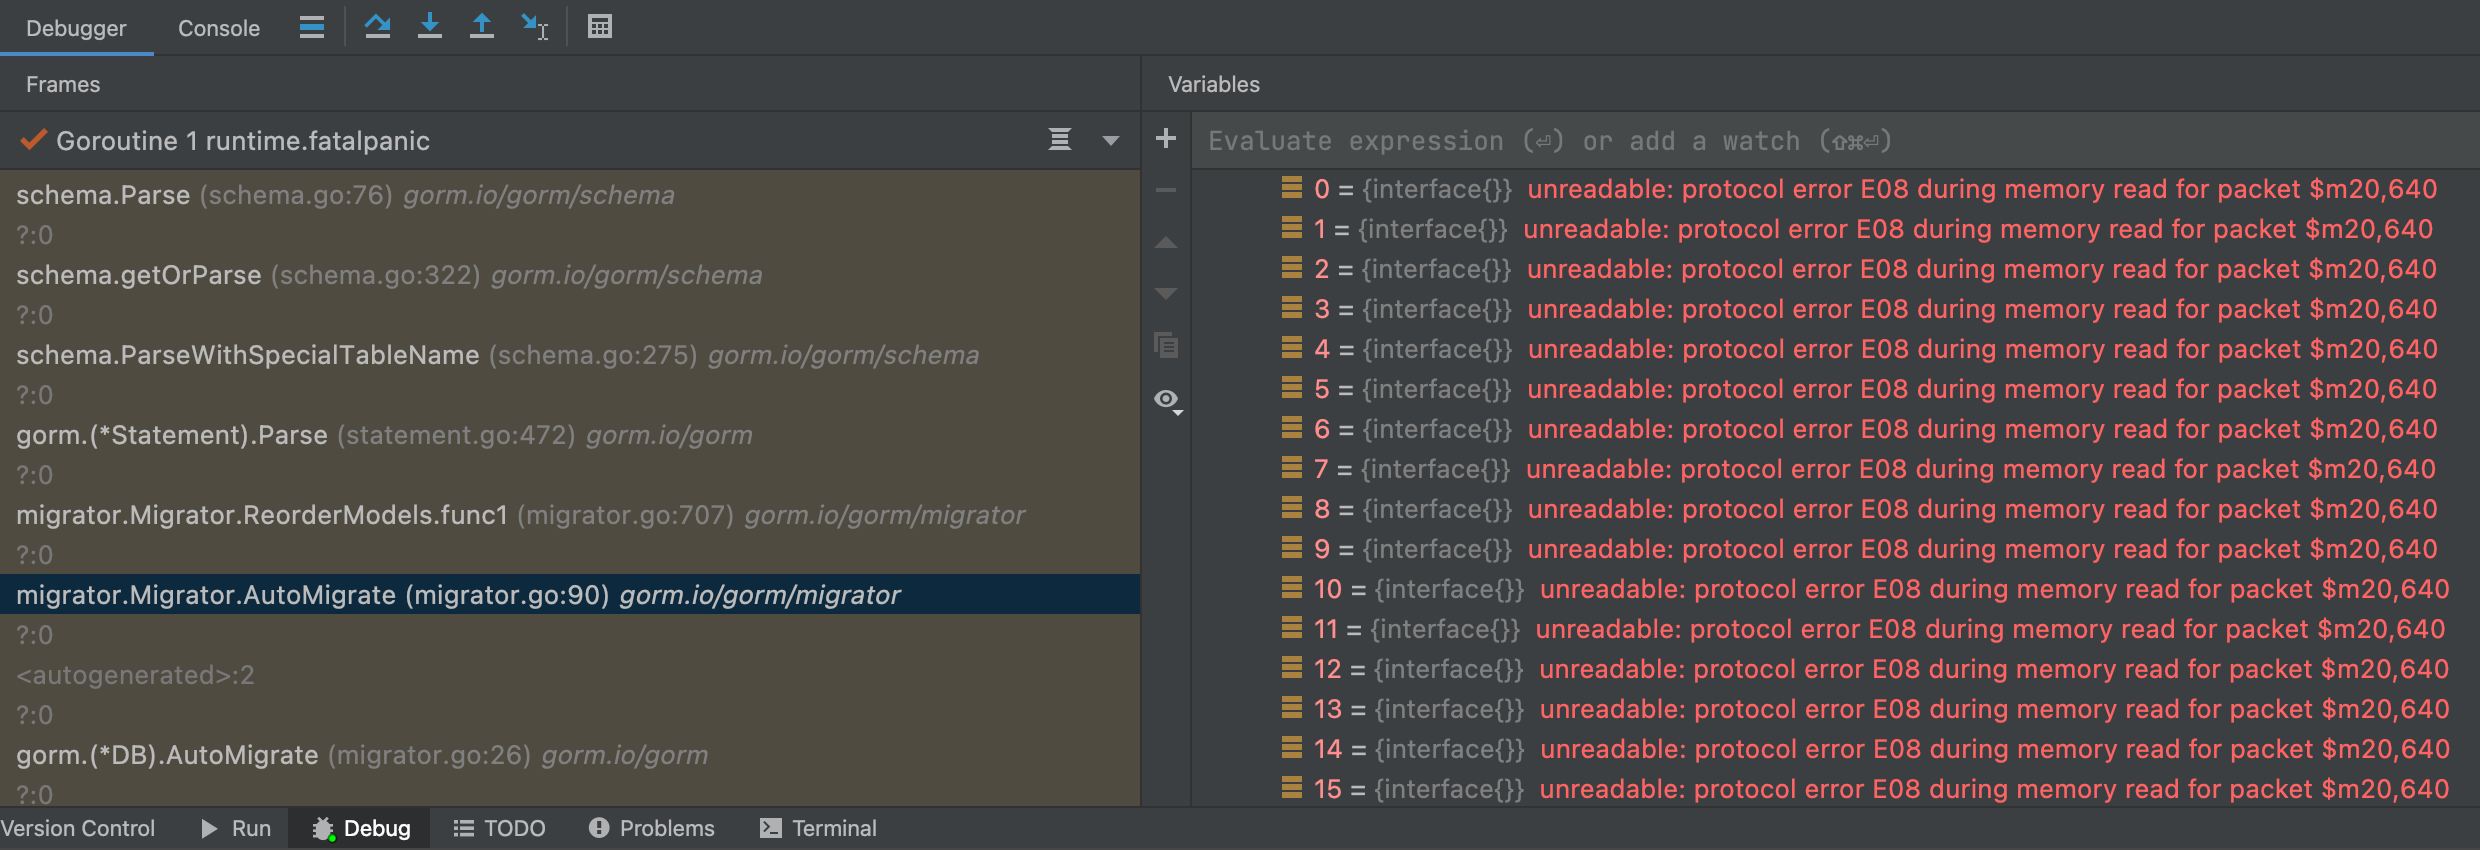Open the Problems tool window

pos(652,828)
